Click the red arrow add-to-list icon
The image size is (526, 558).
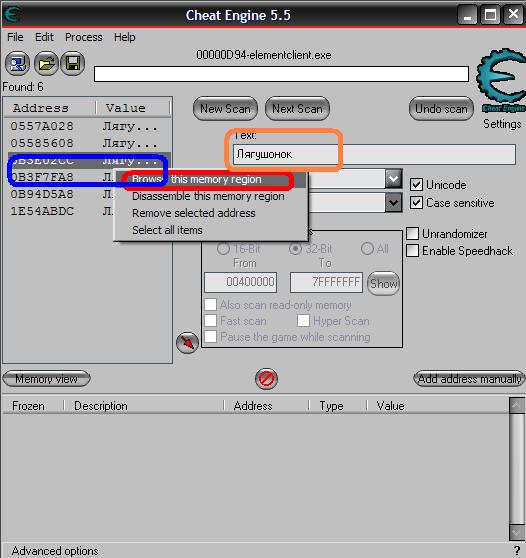click(x=187, y=343)
